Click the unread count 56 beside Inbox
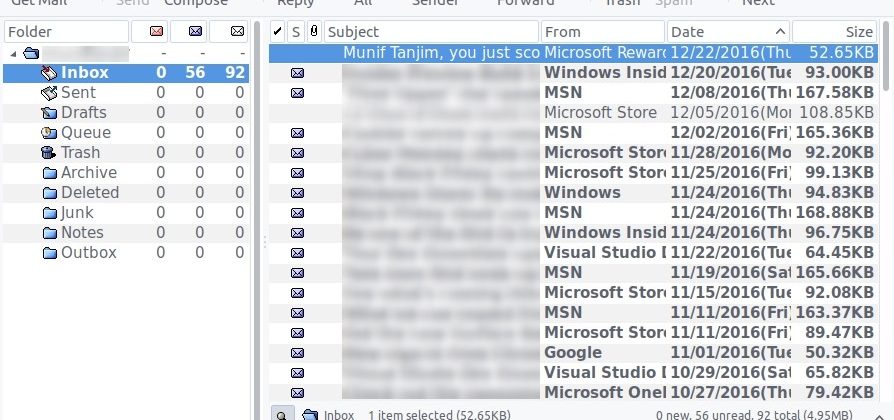Viewport: 894px width, 420px height. [195, 73]
